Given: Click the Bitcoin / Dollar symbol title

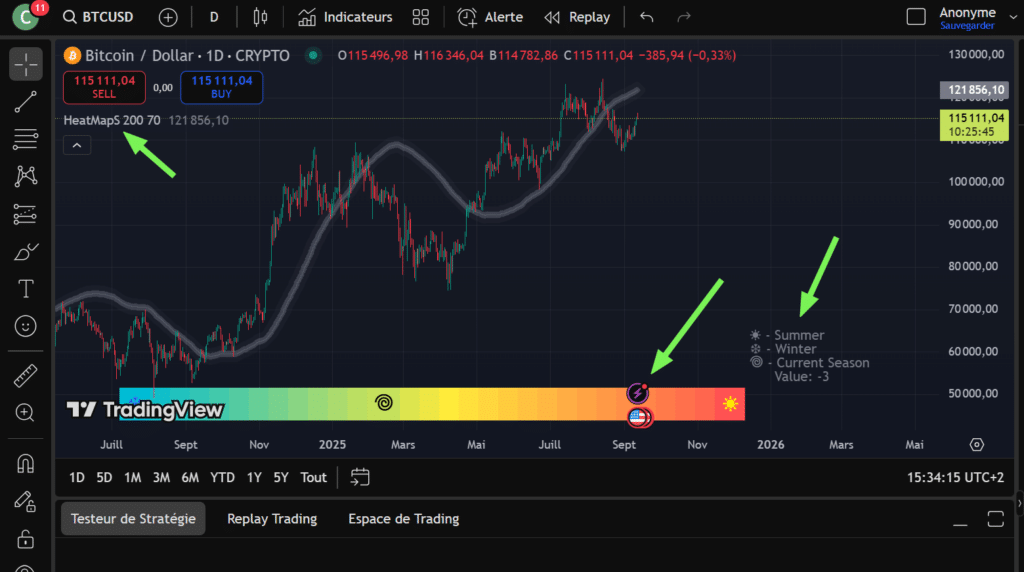Looking at the screenshot, I should pyautogui.click(x=187, y=56).
